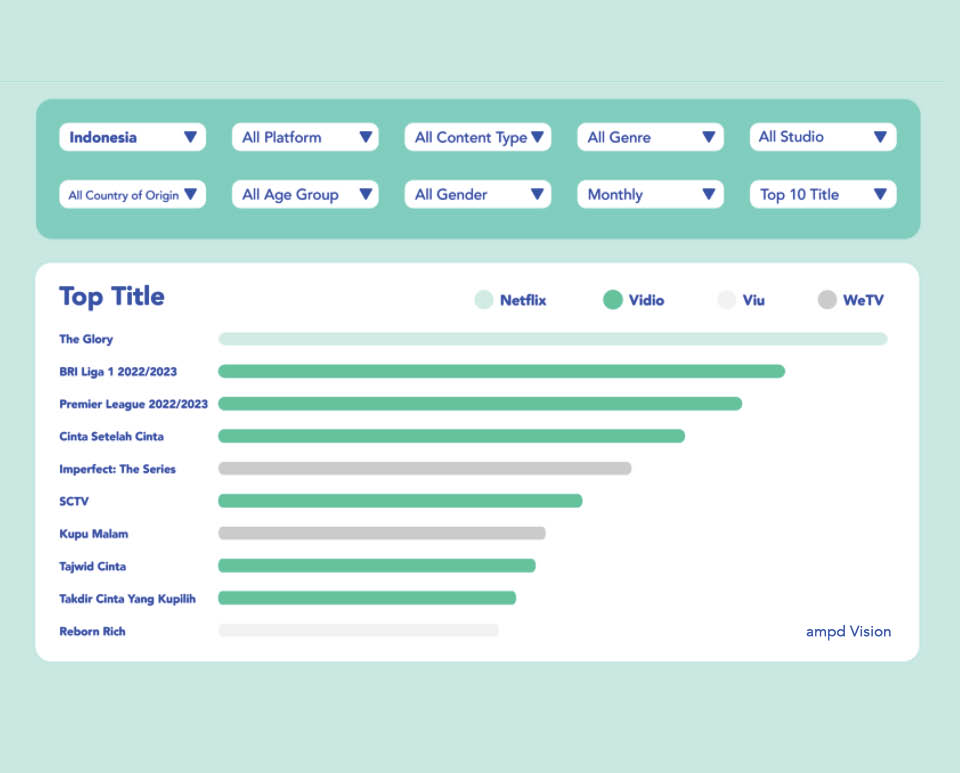
Task: Click the BRI Liga 1 2022/2023 bar
Action: click(x=501, y=372)
